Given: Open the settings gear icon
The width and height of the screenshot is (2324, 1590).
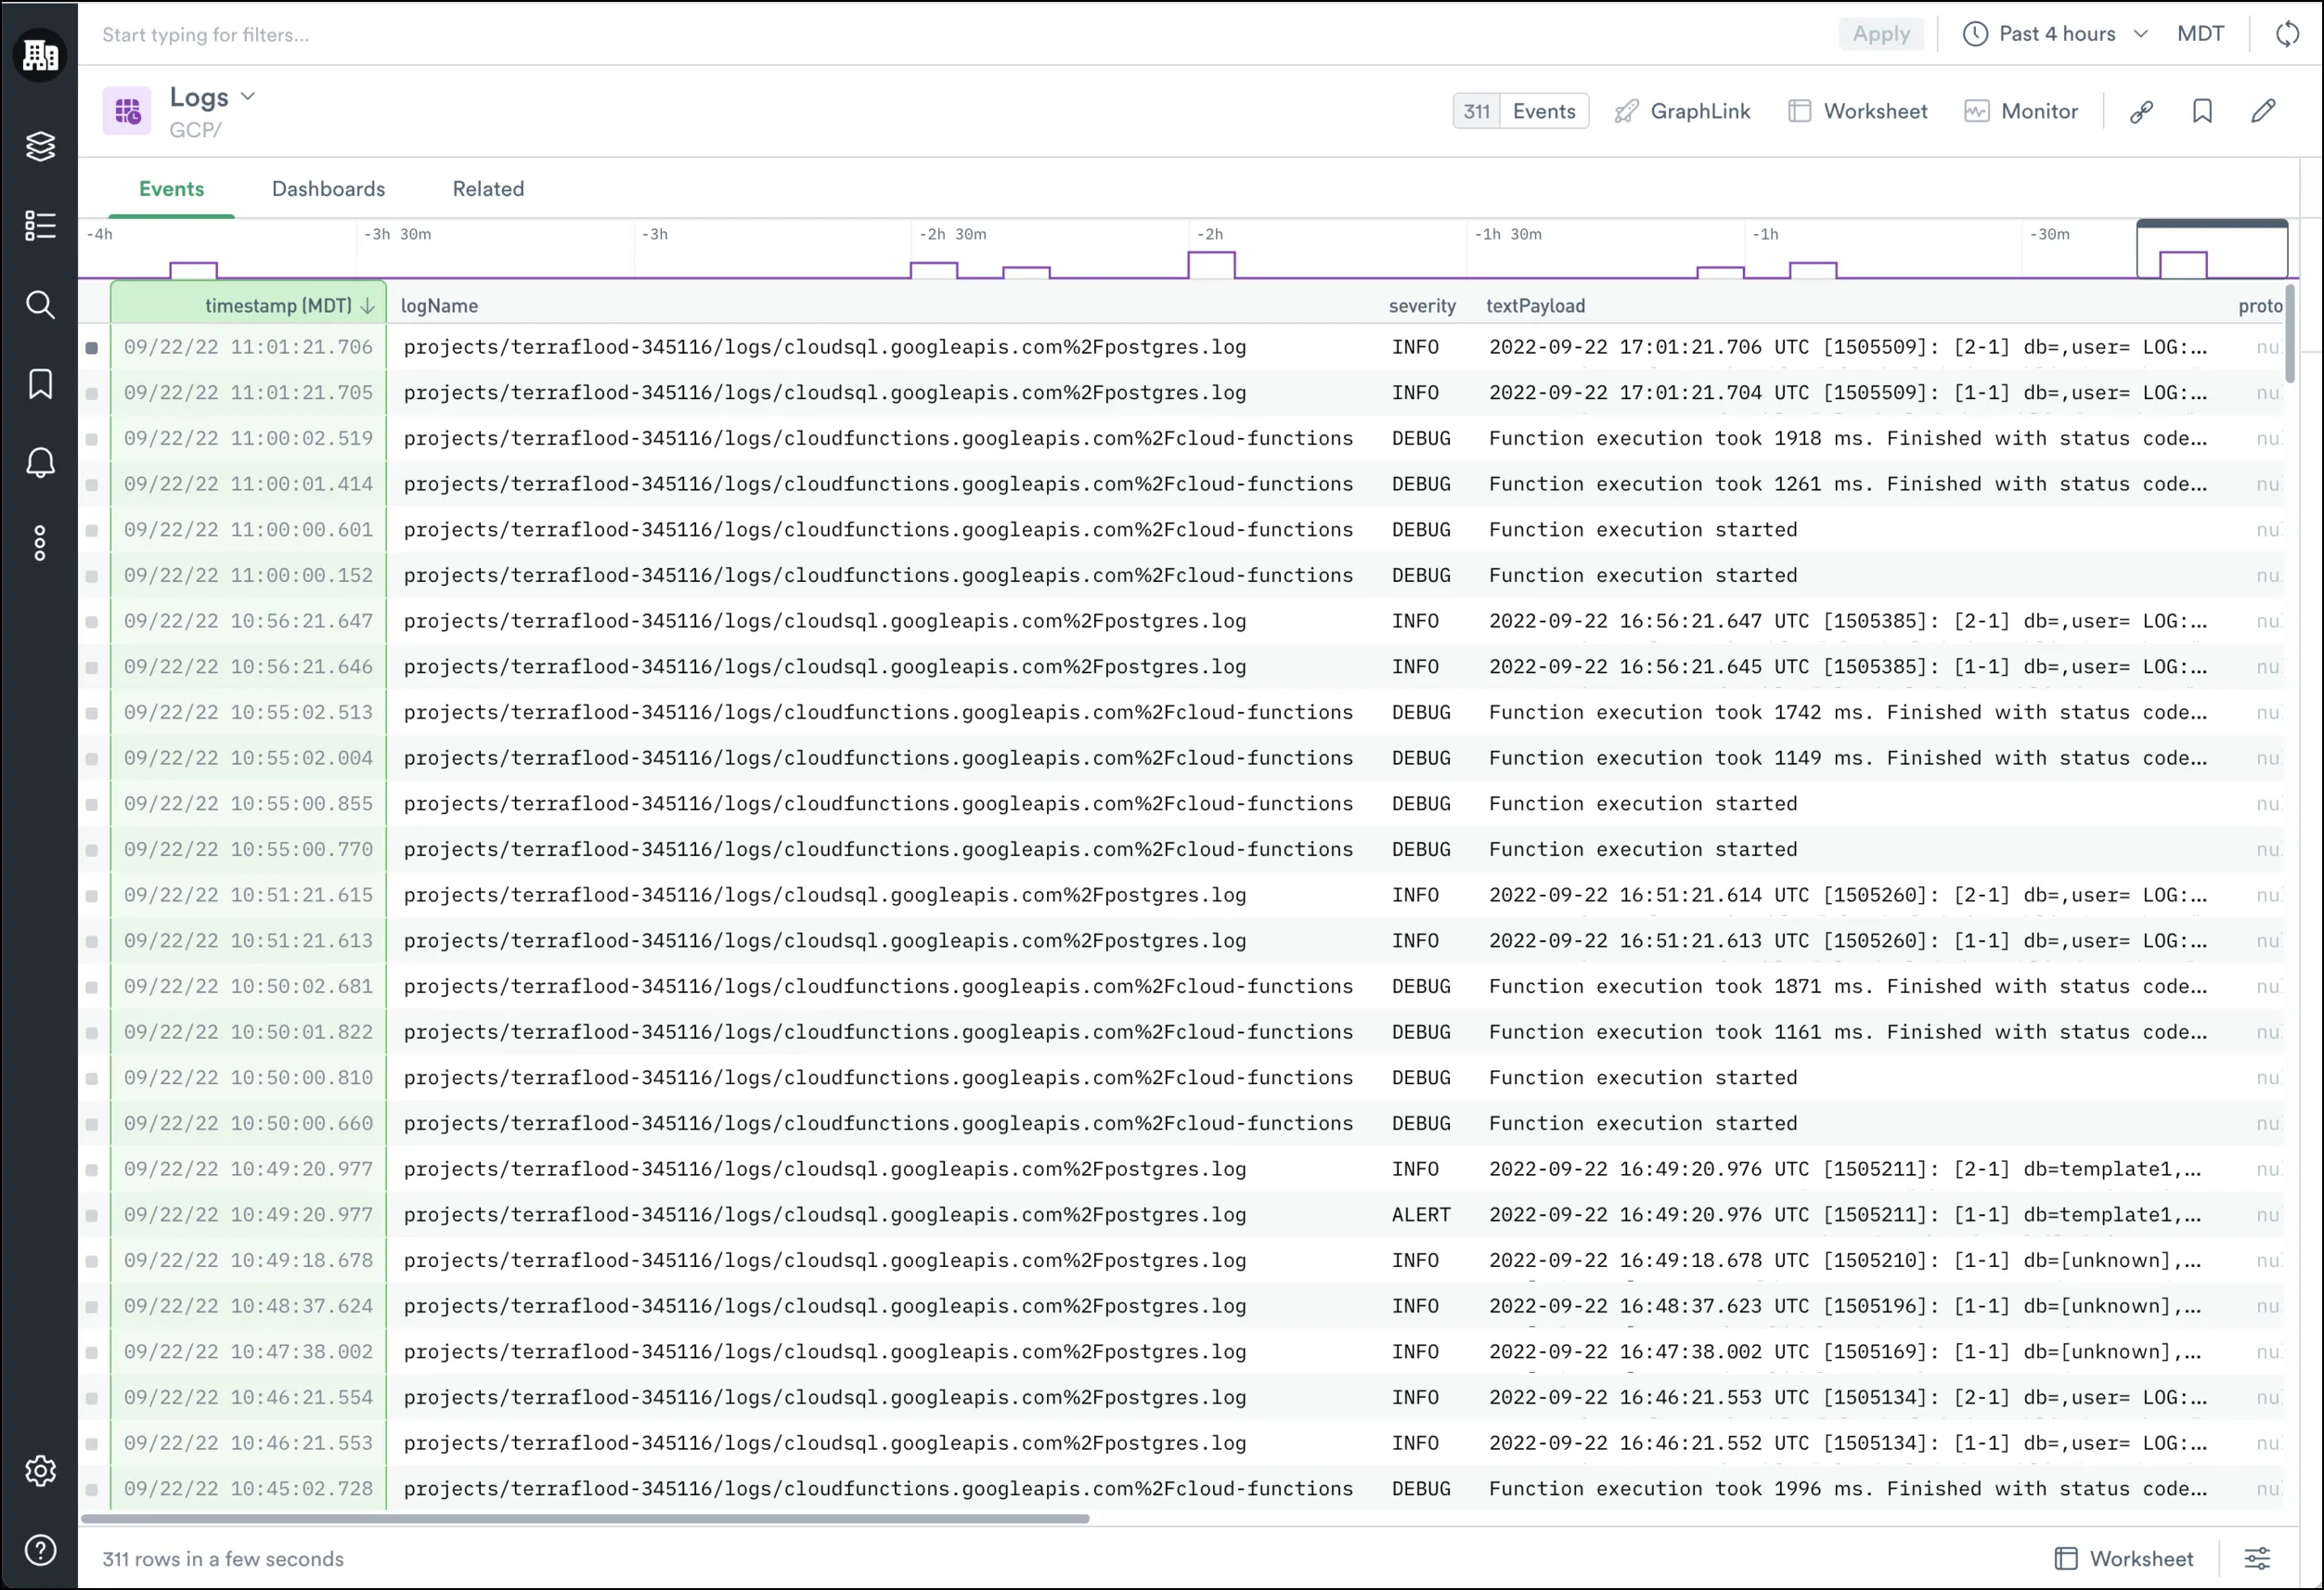Looking at the screenshot, I should click(40, 1471).
